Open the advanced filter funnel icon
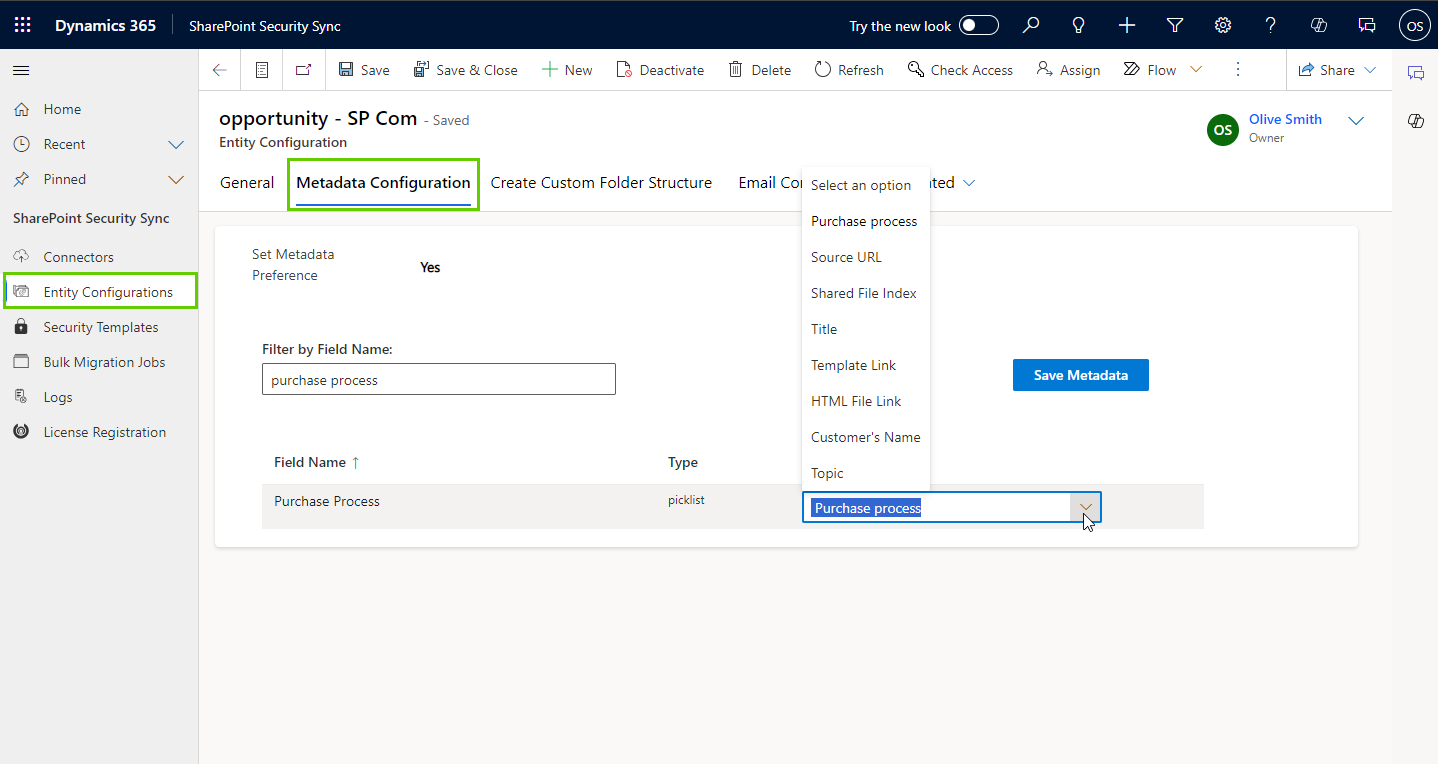Viewport: 1438px width, 764px height. tap(1175, 25)
